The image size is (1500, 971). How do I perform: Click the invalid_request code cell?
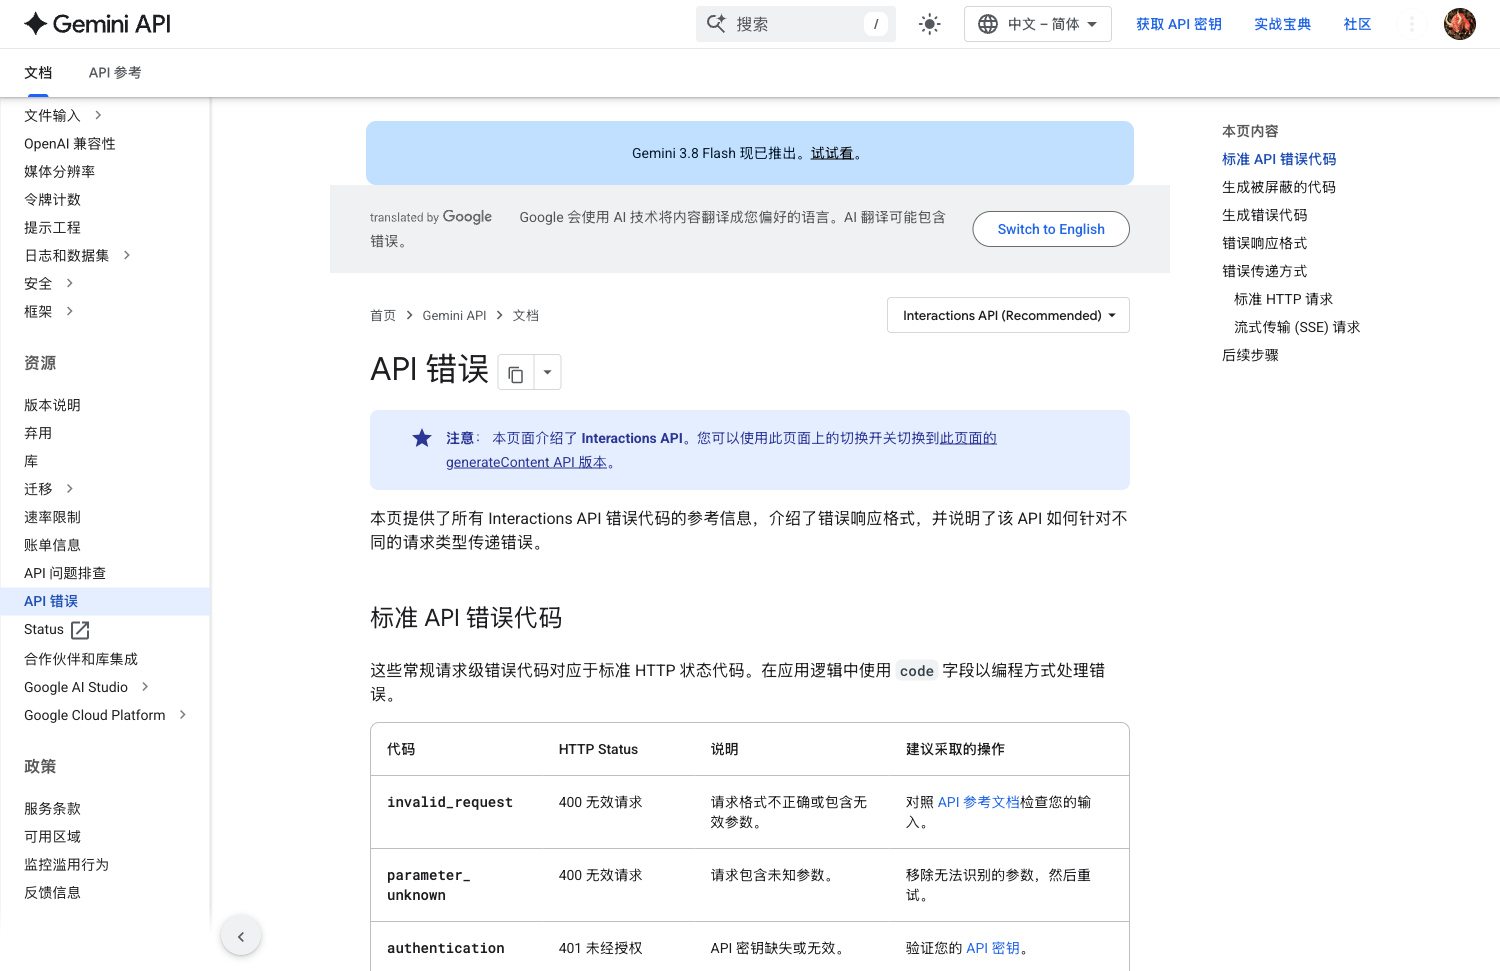pyautogui.click(x=450, y=802)
